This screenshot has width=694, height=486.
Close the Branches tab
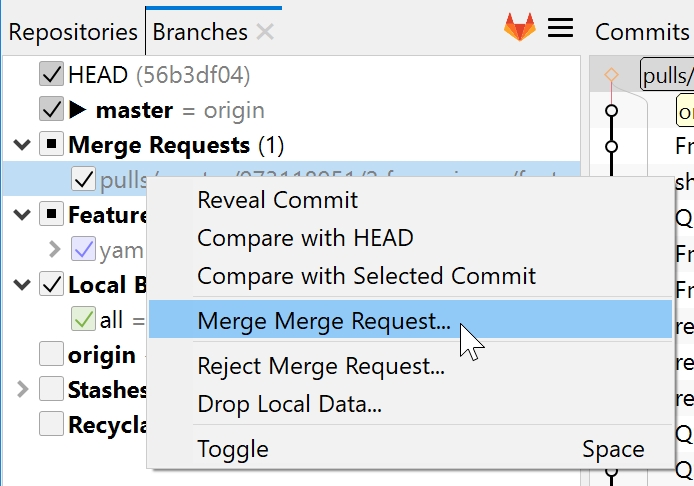[265, 31]
